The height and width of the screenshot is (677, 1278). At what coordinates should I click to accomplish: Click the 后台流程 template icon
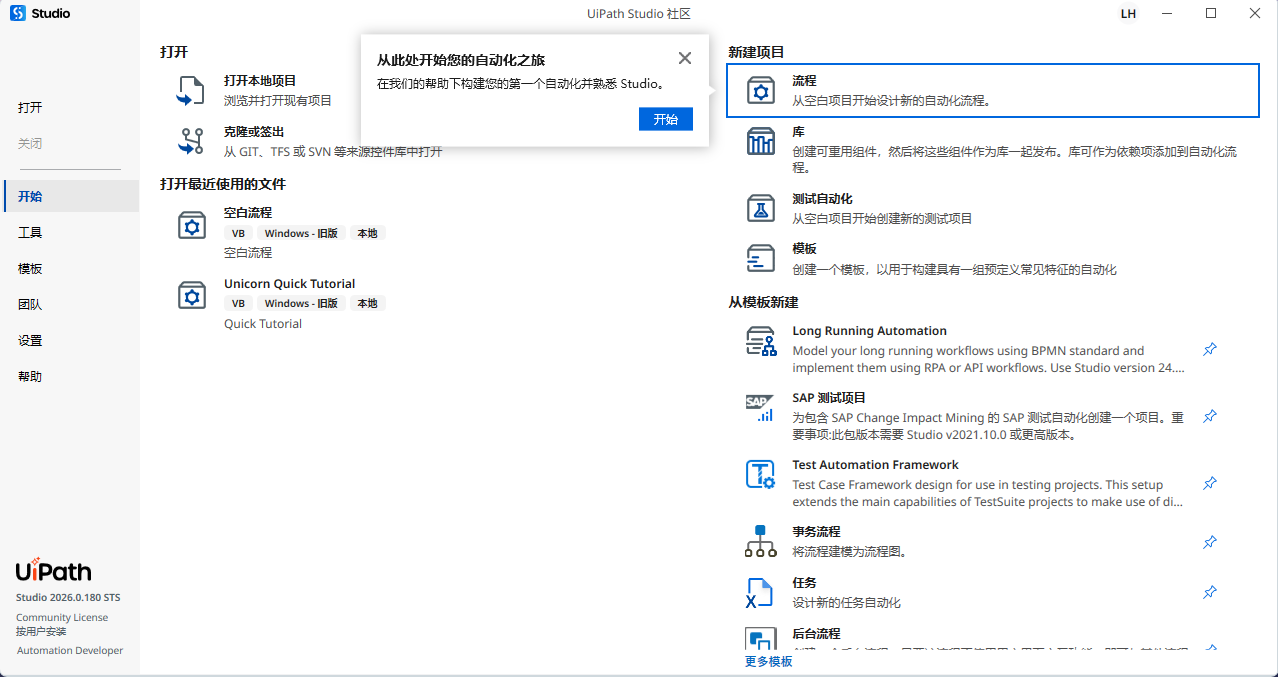[x=761, y=639]
